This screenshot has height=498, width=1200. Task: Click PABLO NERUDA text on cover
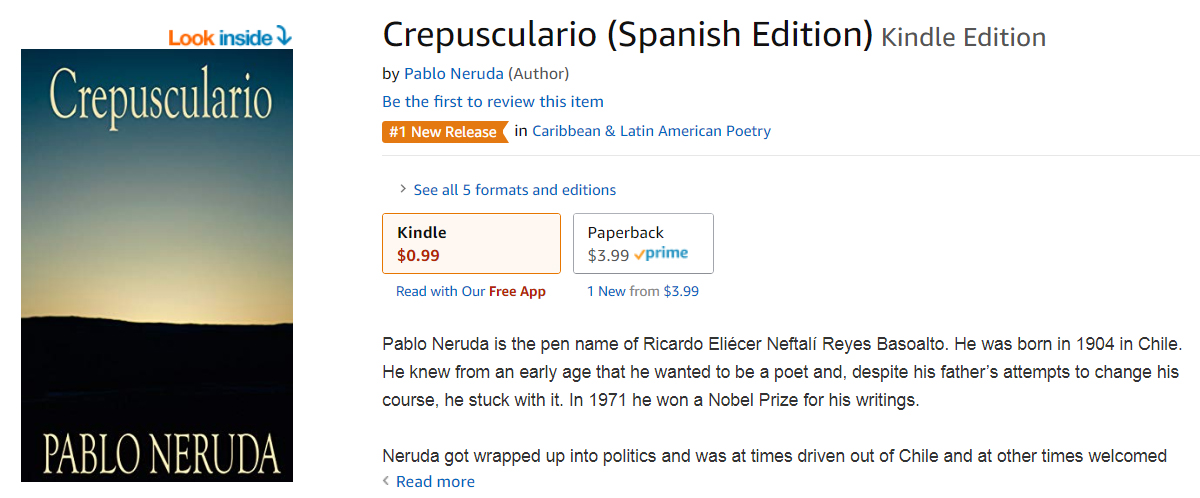pyautogui.click(x=160, y=455)
